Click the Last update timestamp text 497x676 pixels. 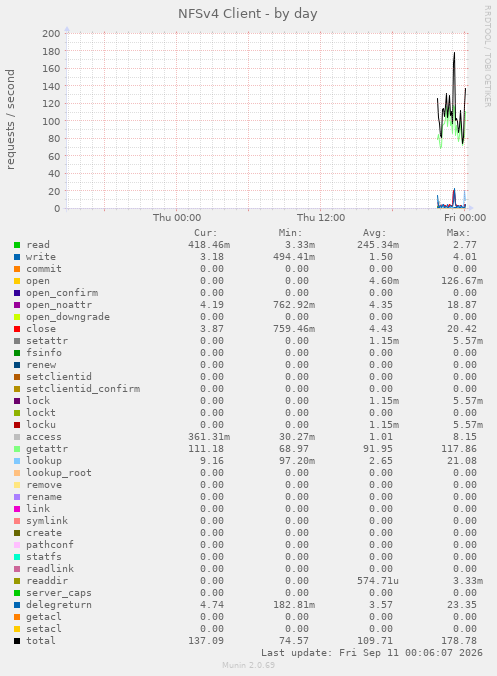pyautogui.click(x=372, y=653)
